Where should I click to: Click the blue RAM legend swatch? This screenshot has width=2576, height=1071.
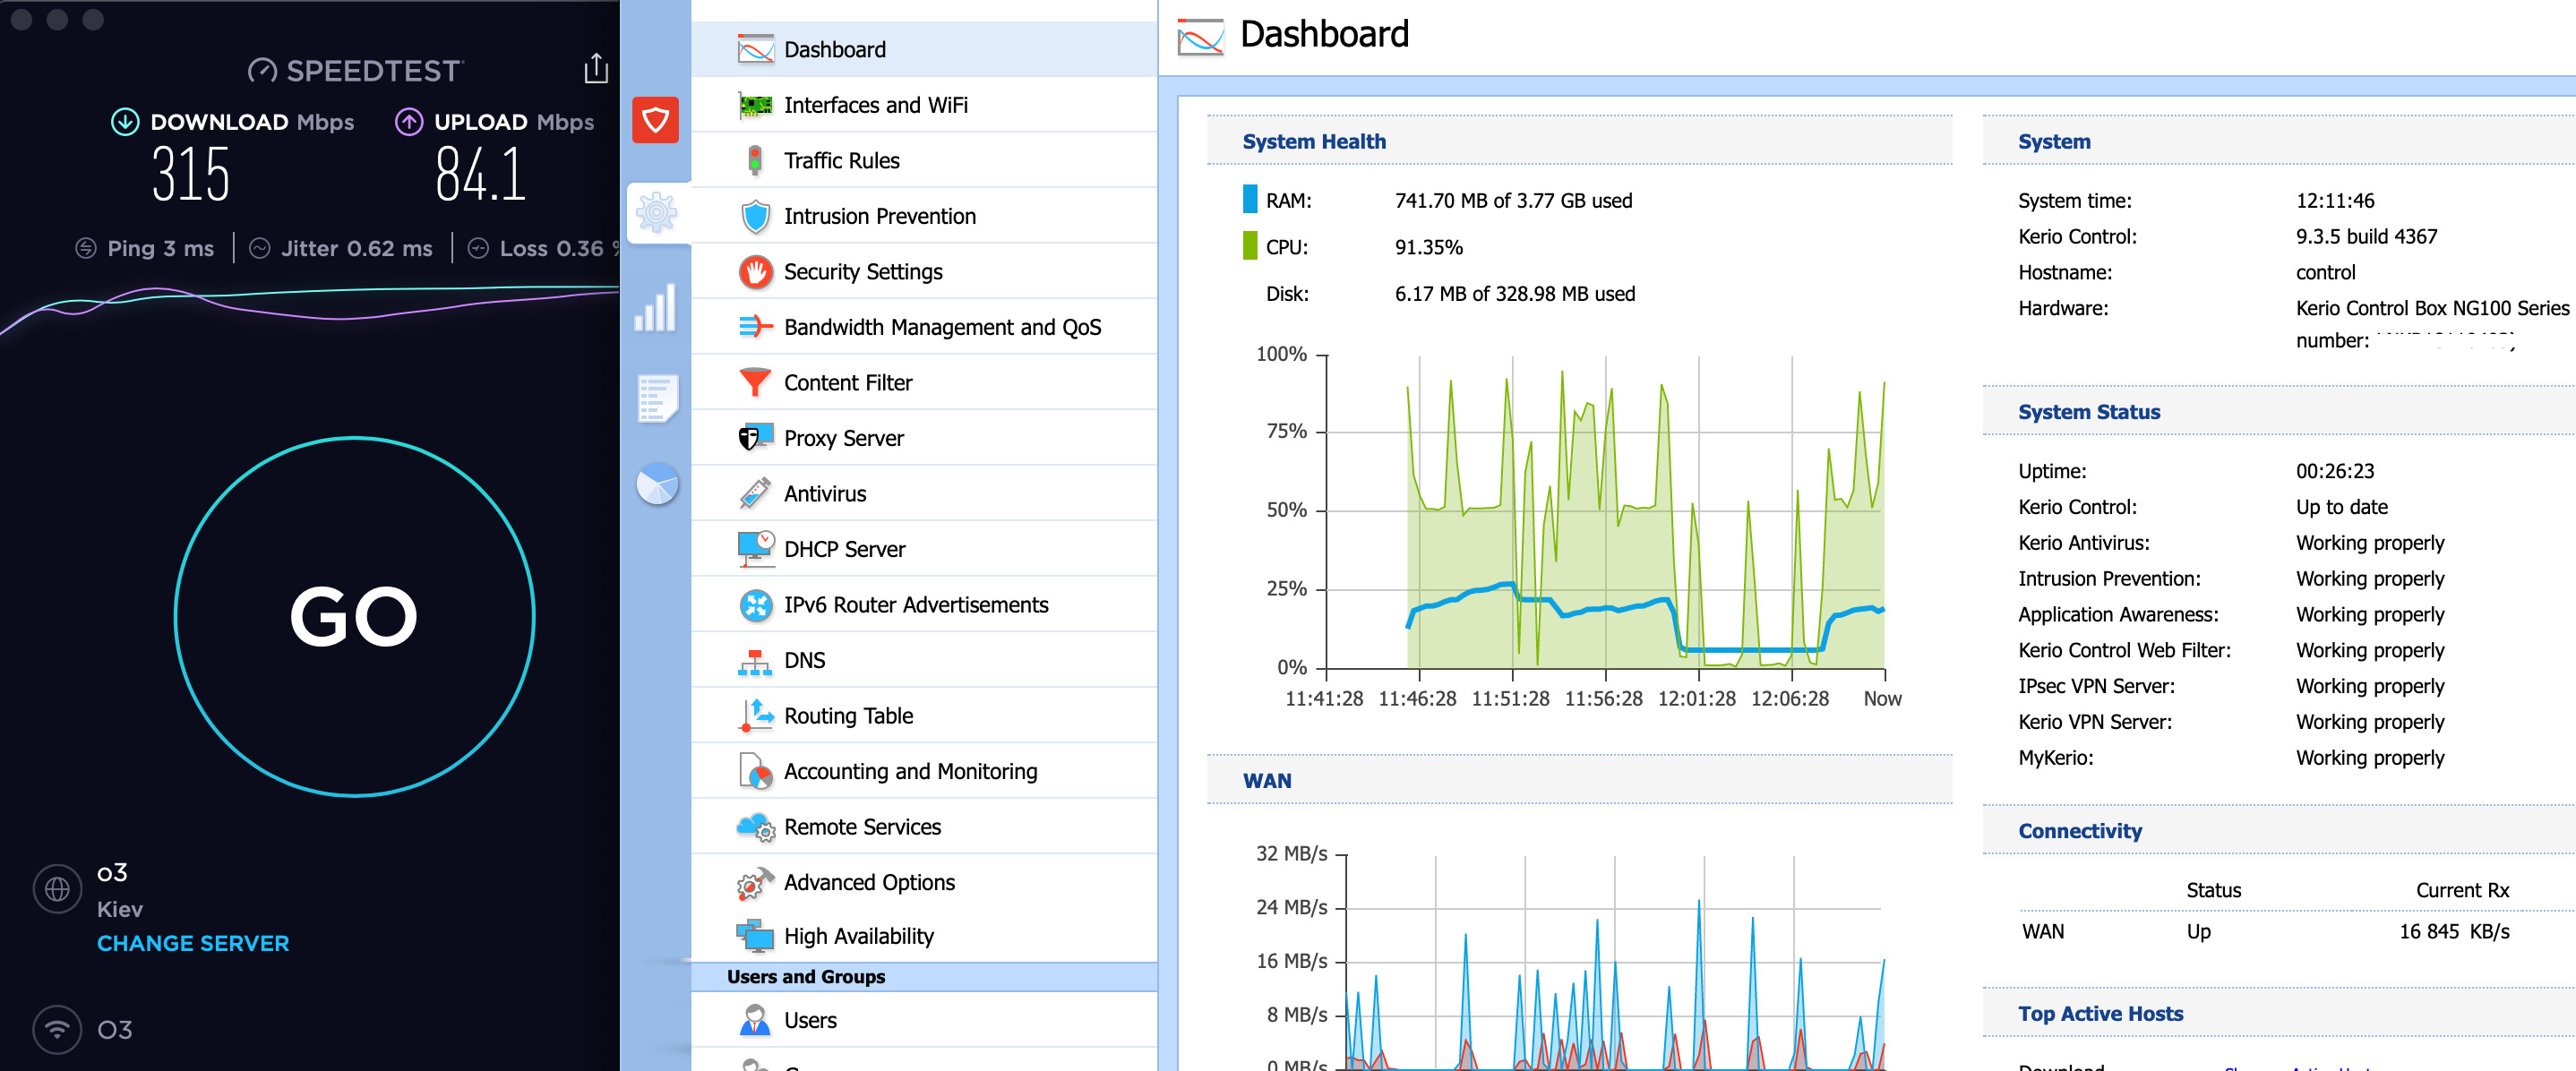1250,200
